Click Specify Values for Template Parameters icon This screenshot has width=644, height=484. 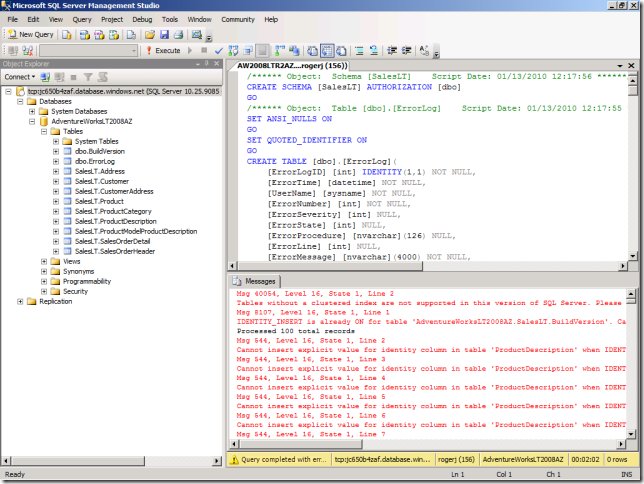pos(424,51)
